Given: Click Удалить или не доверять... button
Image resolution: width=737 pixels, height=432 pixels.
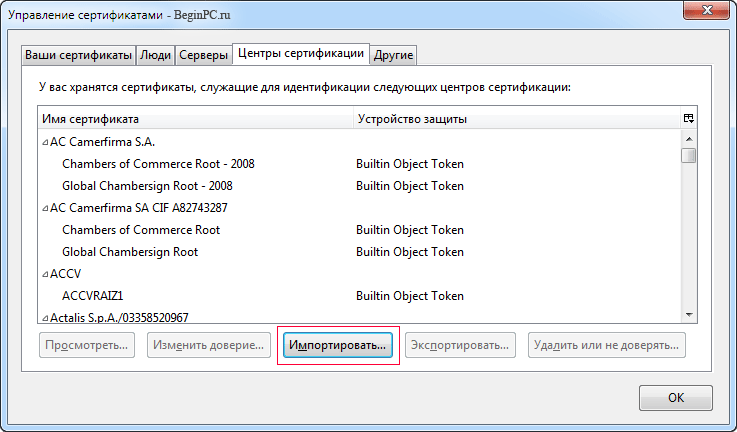Looking at the screenshot, I should point(606,345).
